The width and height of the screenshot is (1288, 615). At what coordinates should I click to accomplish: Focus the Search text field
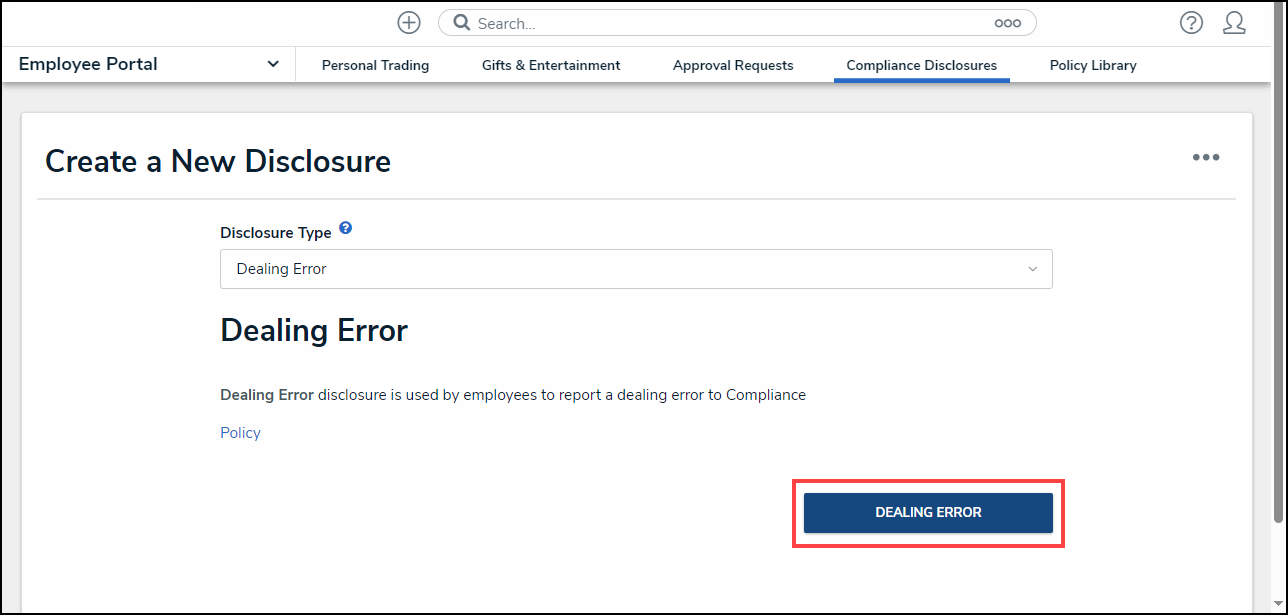coord(730,23)
